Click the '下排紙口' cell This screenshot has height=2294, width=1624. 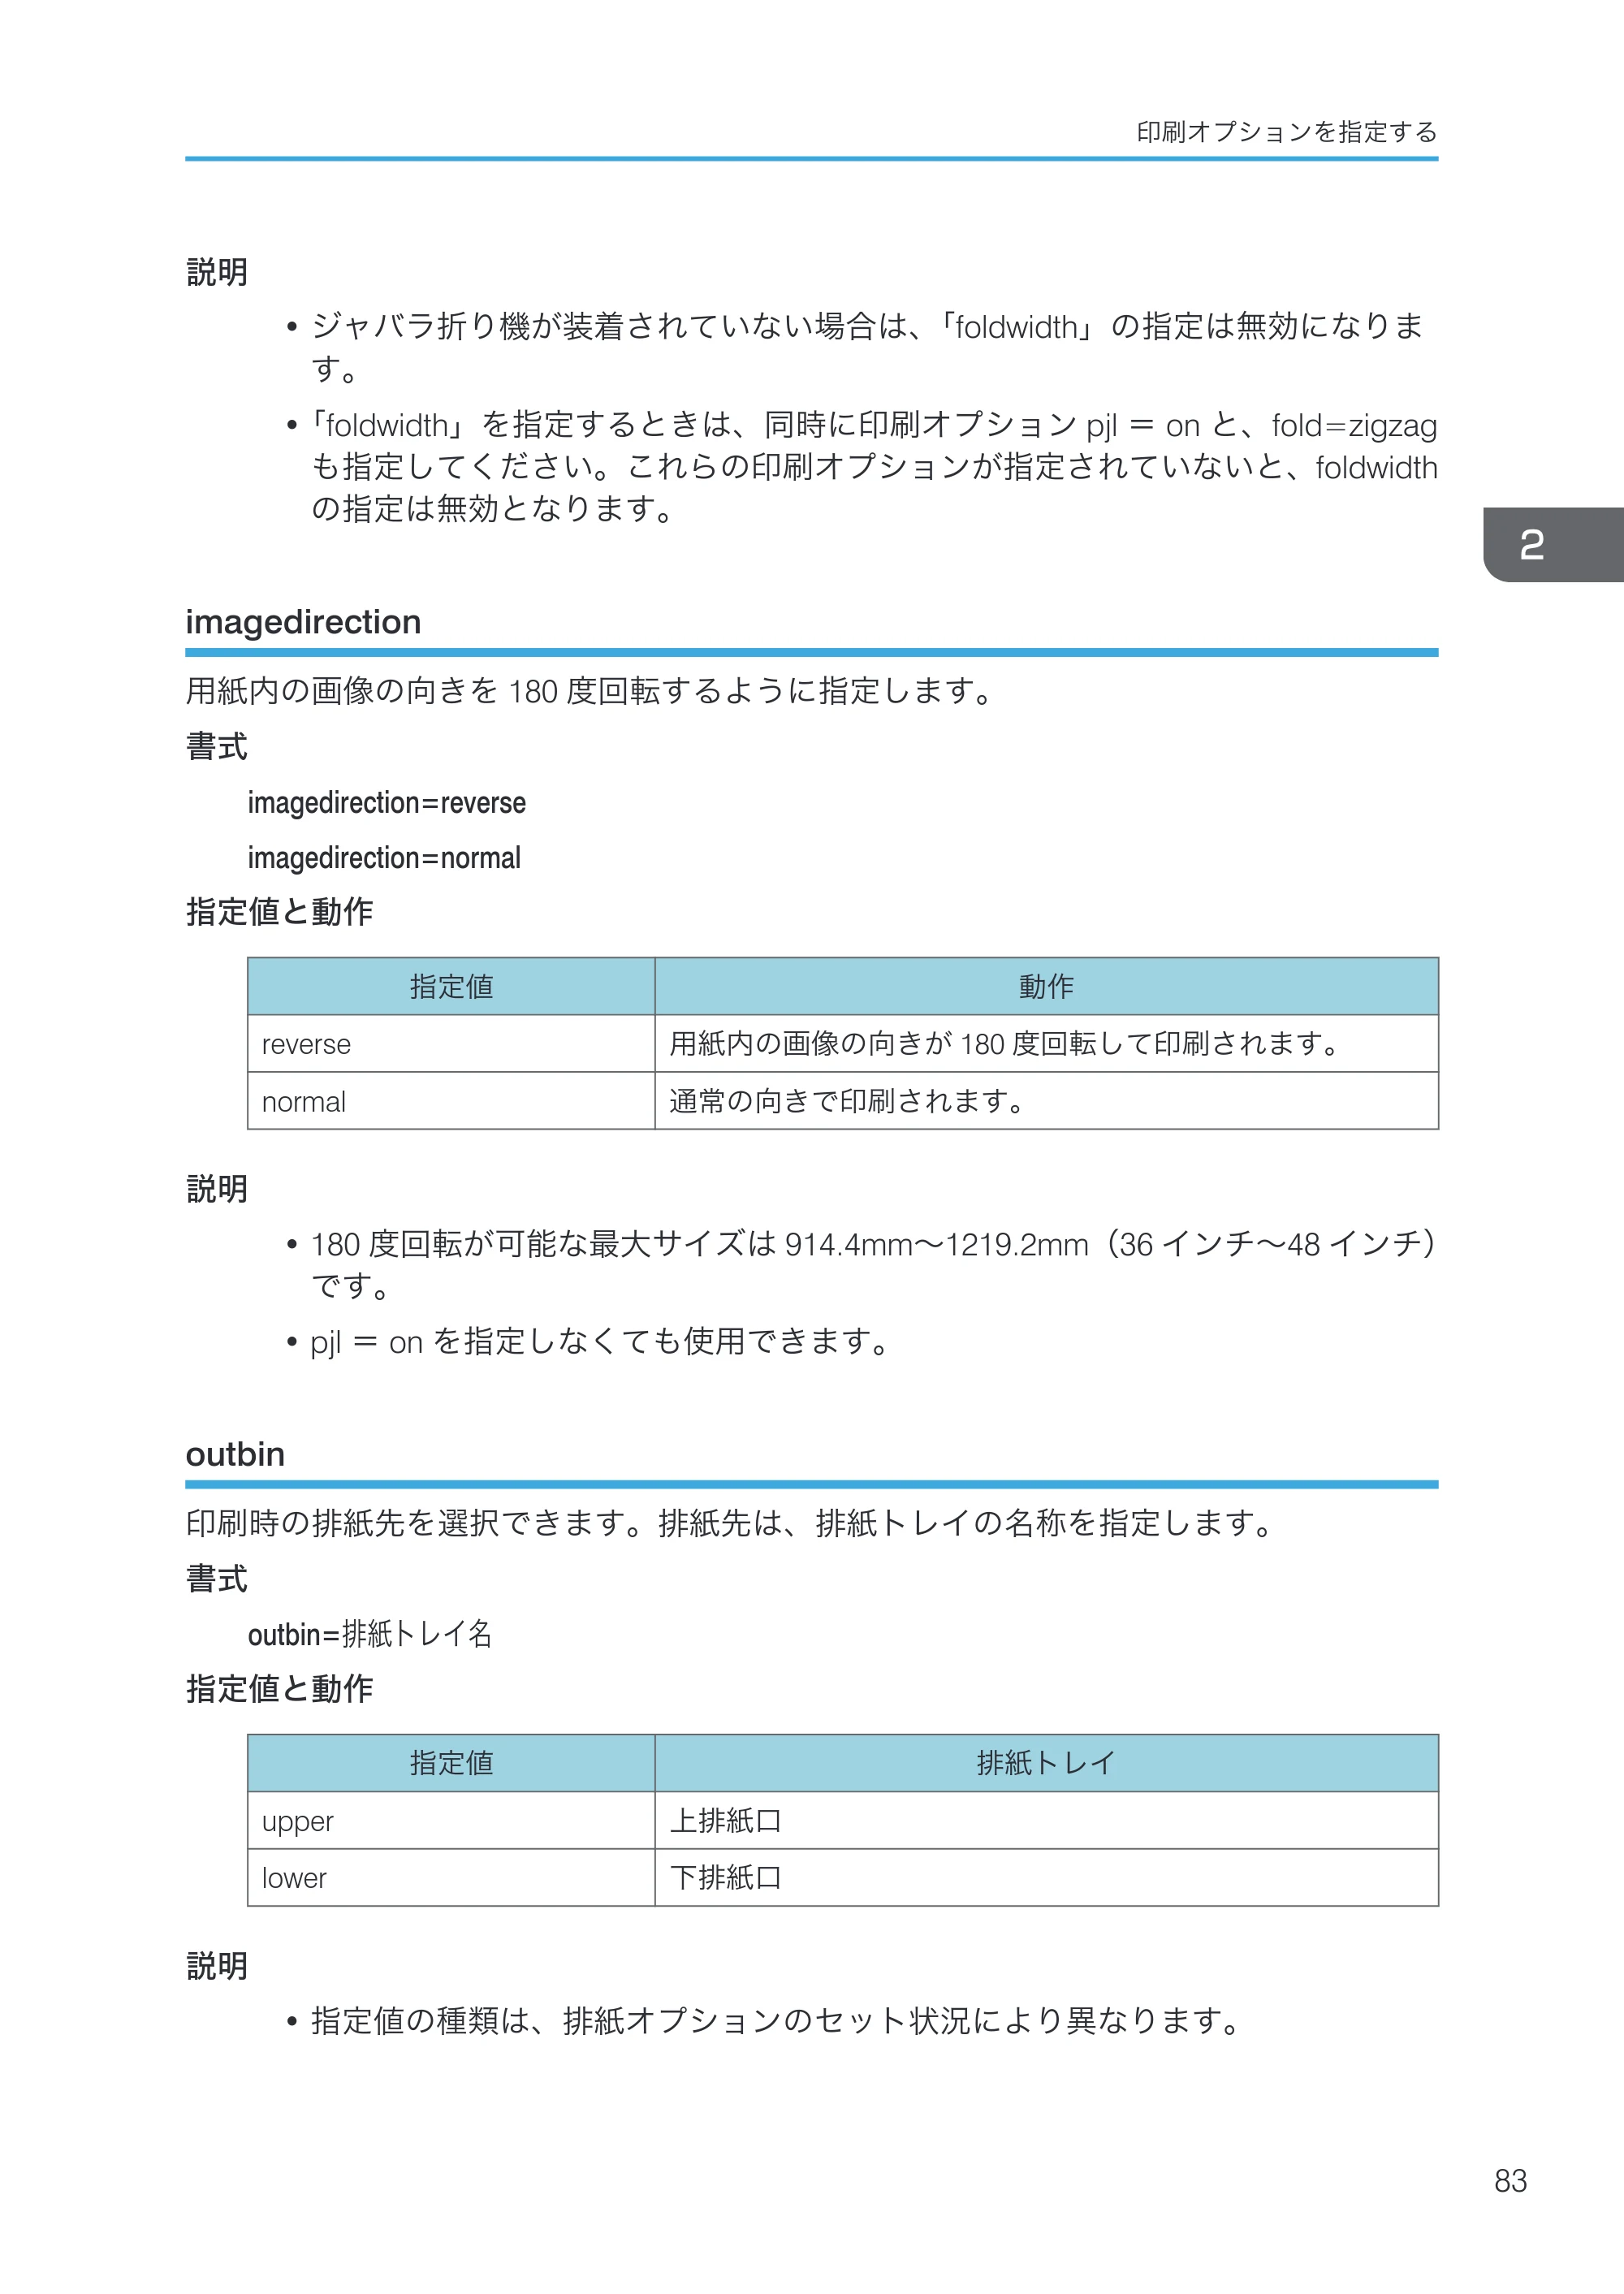coord(1046,1878)
